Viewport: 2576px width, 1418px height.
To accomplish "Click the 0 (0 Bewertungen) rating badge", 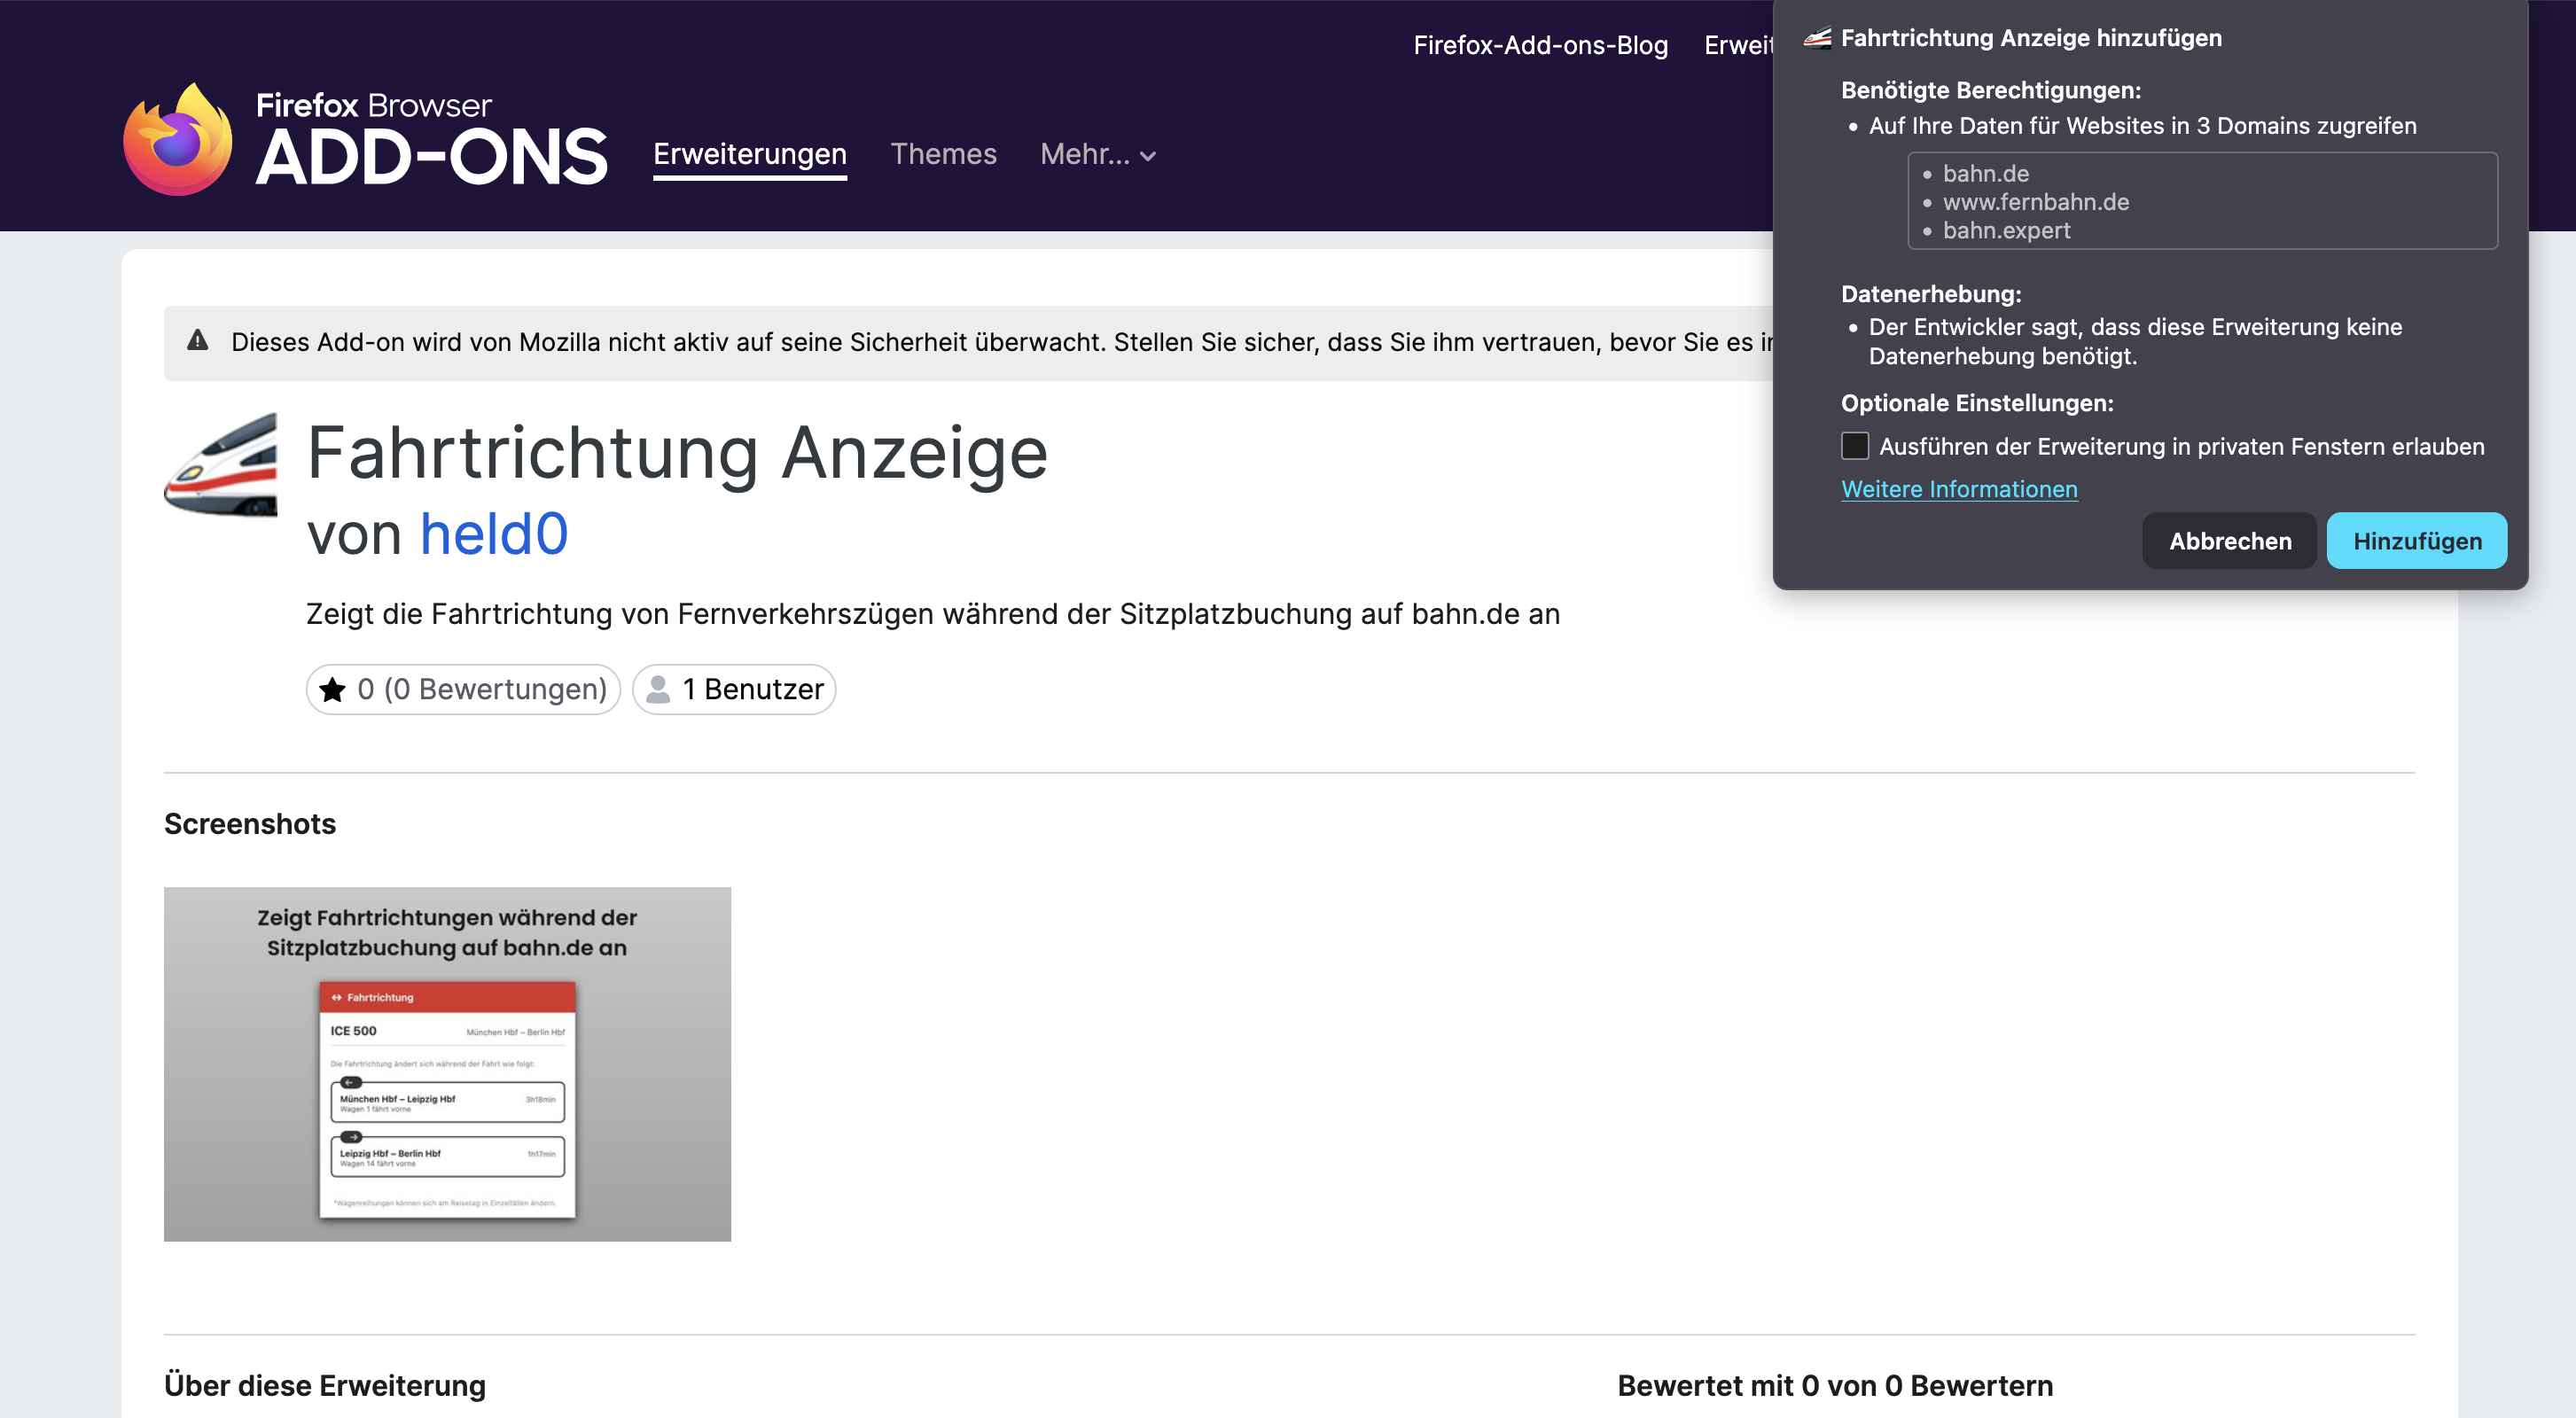I will pyautogui.click(x=463, y=690).
